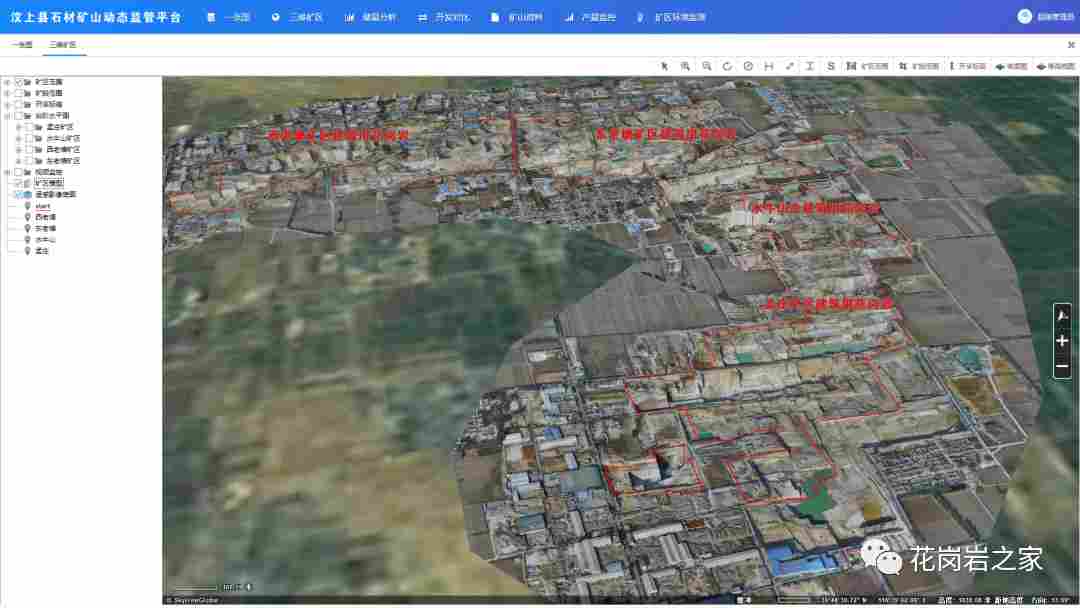Click the compass north arrow control
This screenshot has width=1080, height=608.
1062,316
